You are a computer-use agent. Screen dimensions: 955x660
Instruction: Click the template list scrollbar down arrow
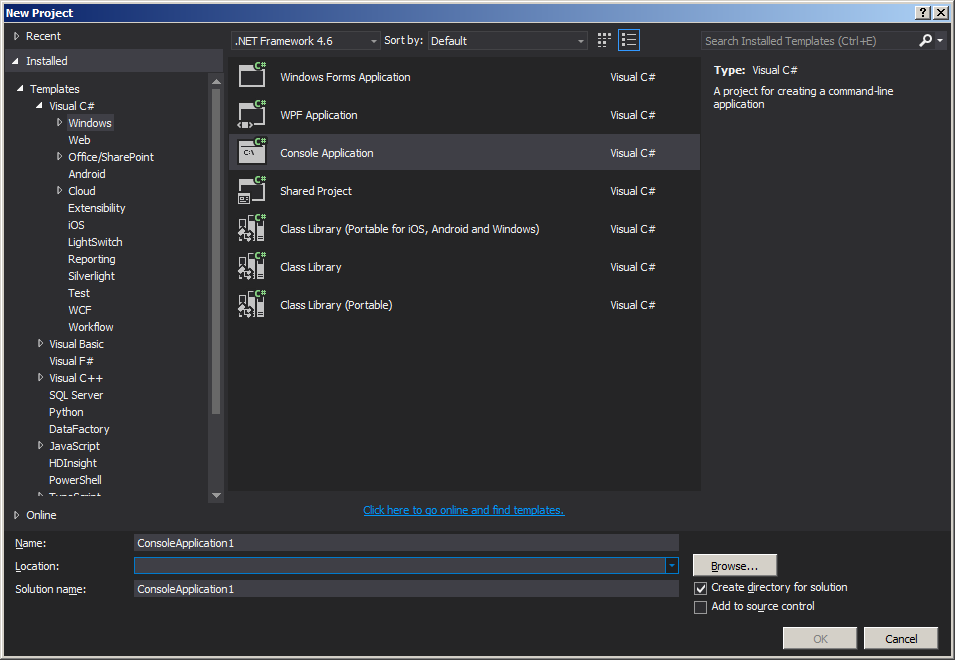tap(215, 494)
